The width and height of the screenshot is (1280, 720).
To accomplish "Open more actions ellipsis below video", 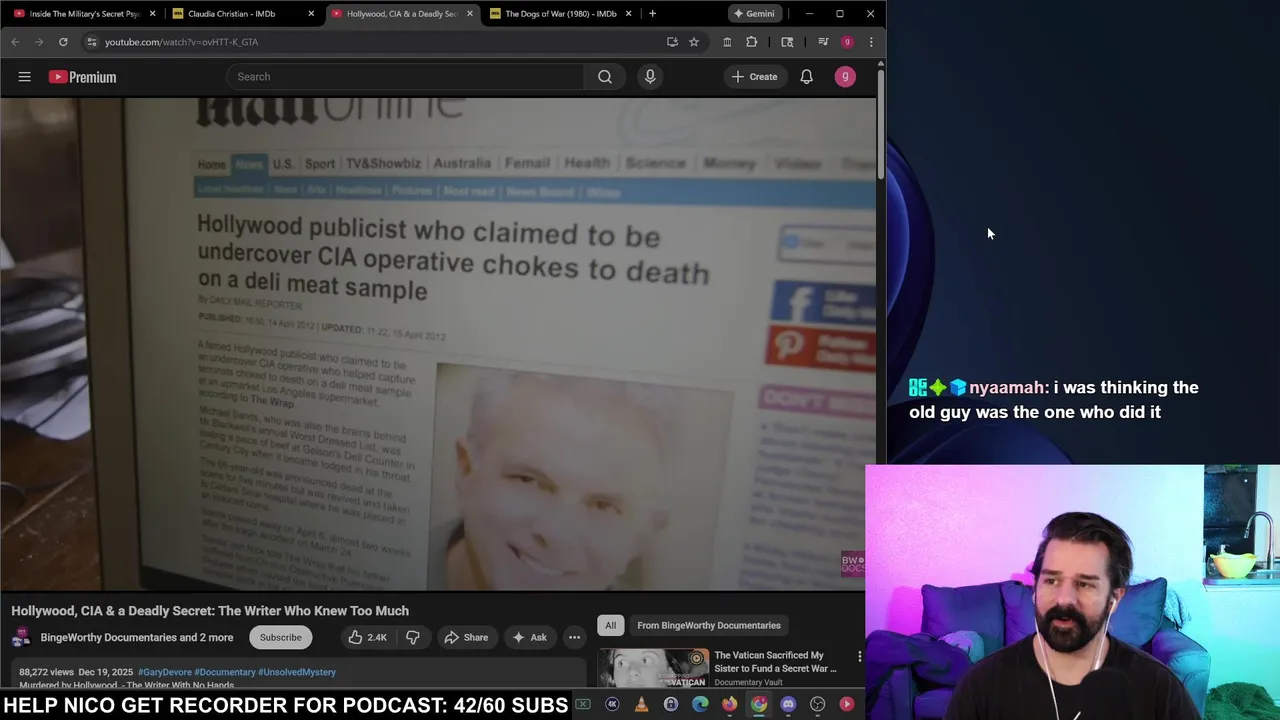I will (574, 637).
